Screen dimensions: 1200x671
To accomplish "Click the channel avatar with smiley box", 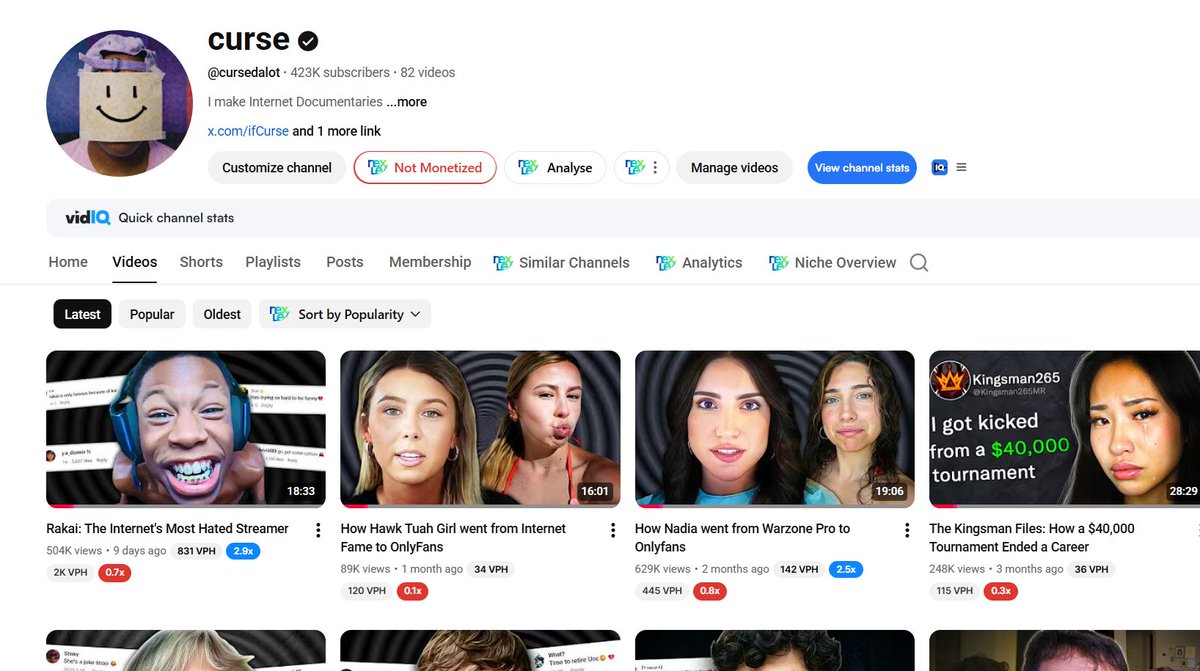I will click(x=119, y=103).
